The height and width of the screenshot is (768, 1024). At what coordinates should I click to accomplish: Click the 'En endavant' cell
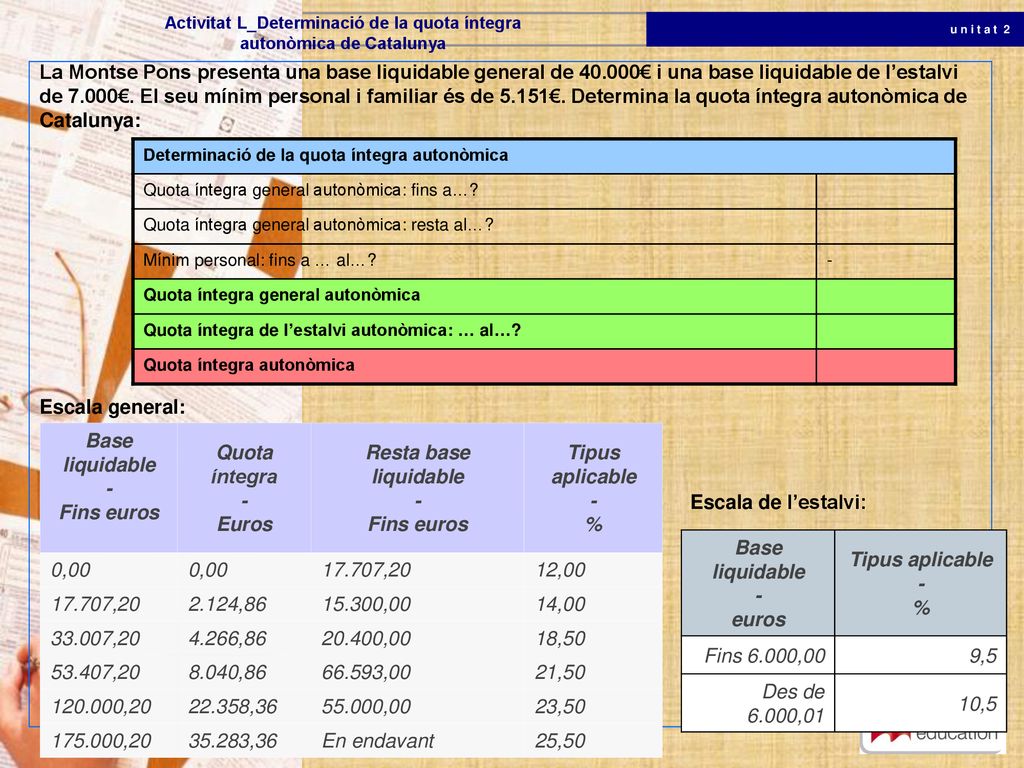pos(378,741)
